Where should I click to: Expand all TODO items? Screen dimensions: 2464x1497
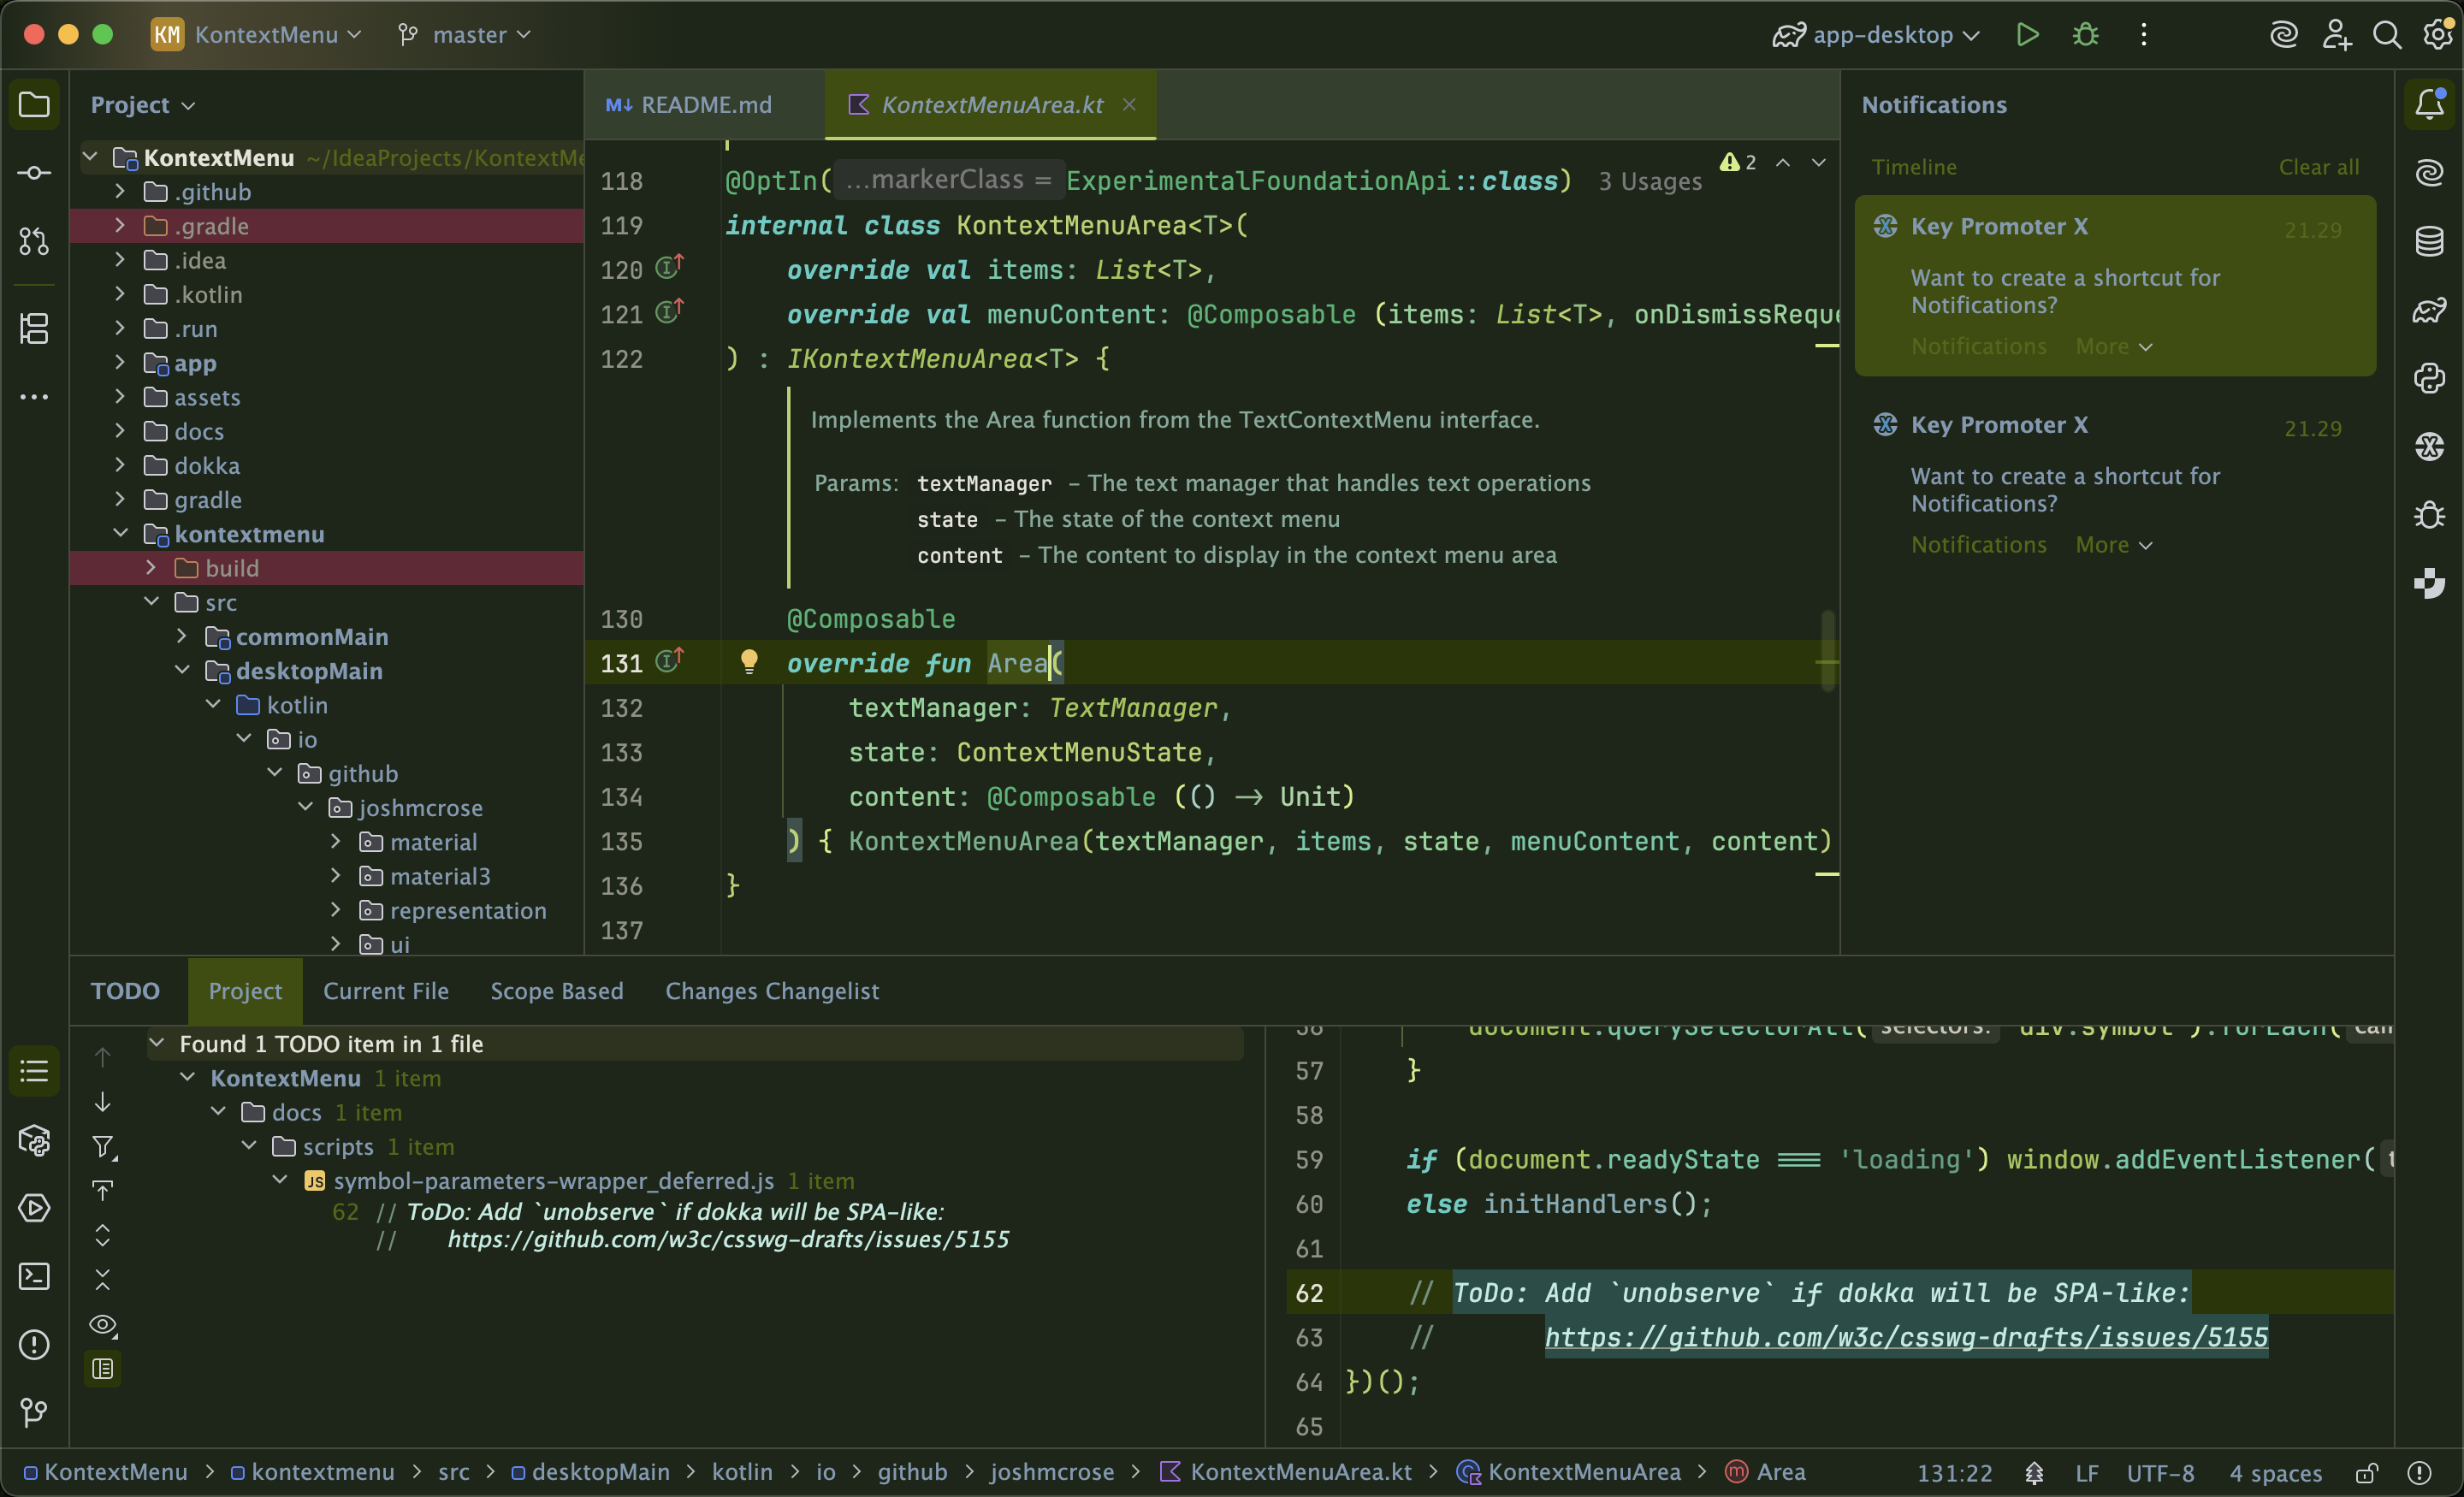point(102,1235)
